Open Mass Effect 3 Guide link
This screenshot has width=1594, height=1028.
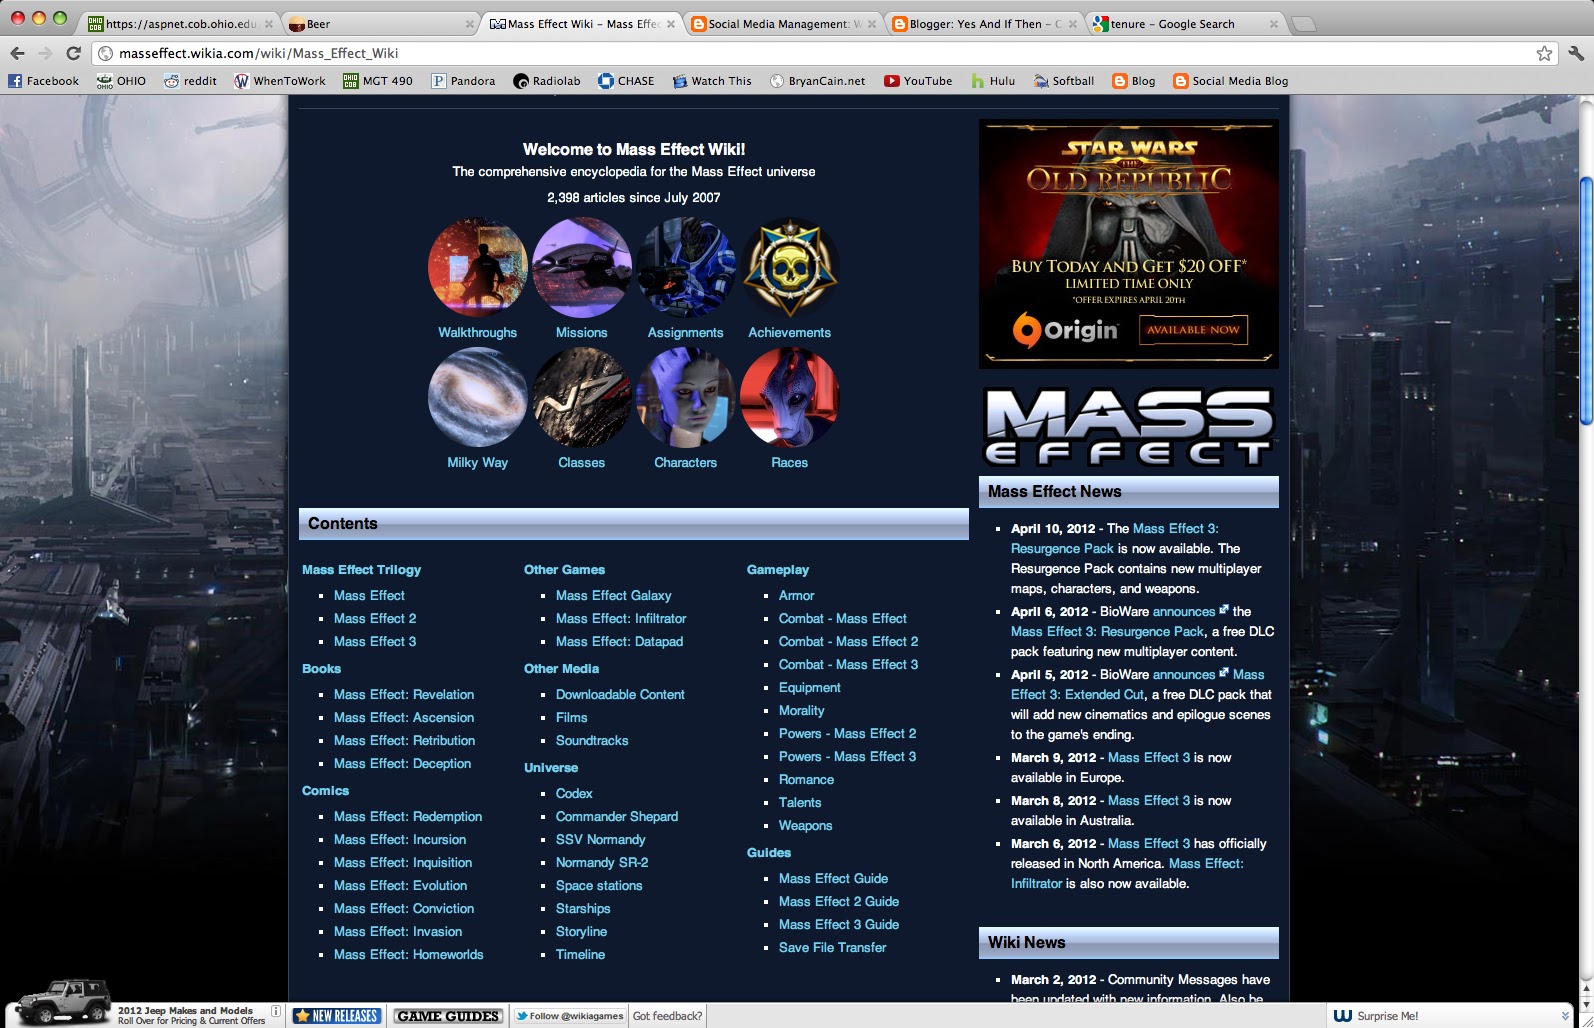pyautogui.click(x=839, y=924)
